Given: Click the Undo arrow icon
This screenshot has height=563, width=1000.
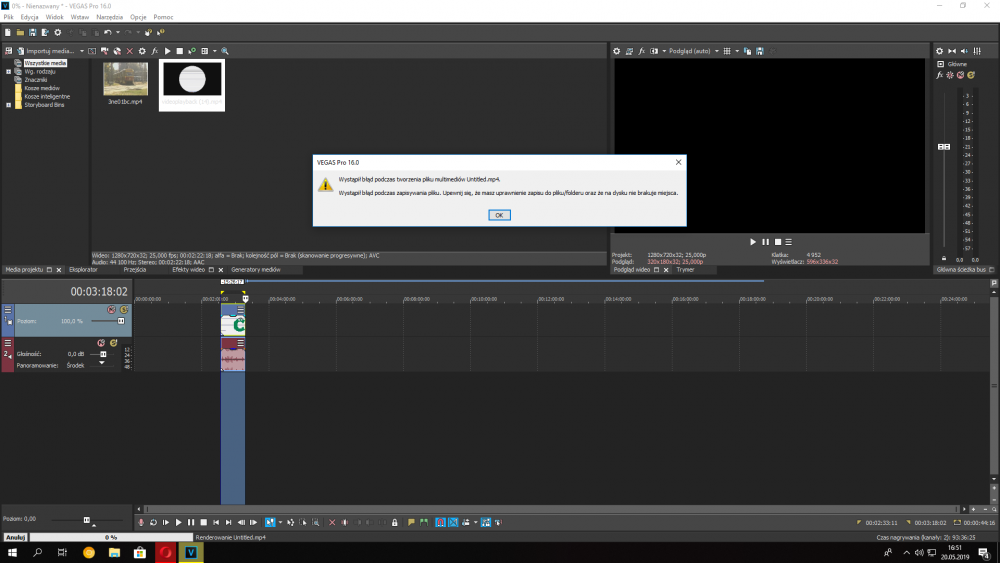Looking at the screenshot, I should [x=107, y=32].
